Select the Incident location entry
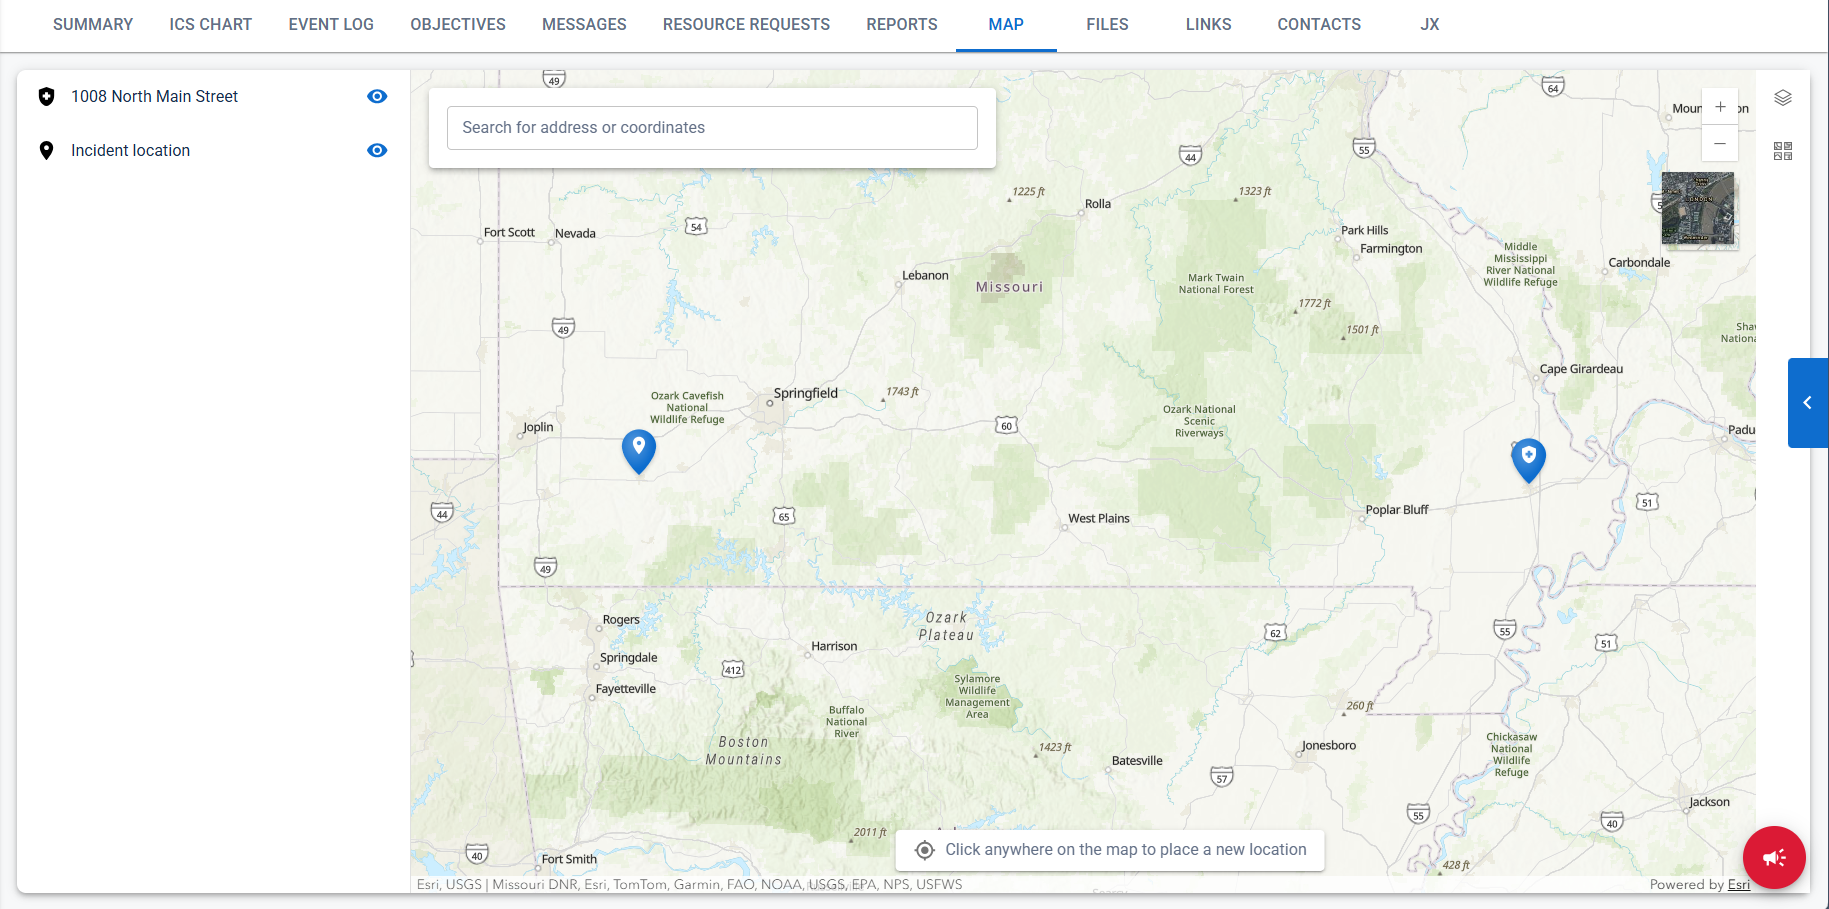The width and height of the screenshot is (1829, 909). coord(130,151)
